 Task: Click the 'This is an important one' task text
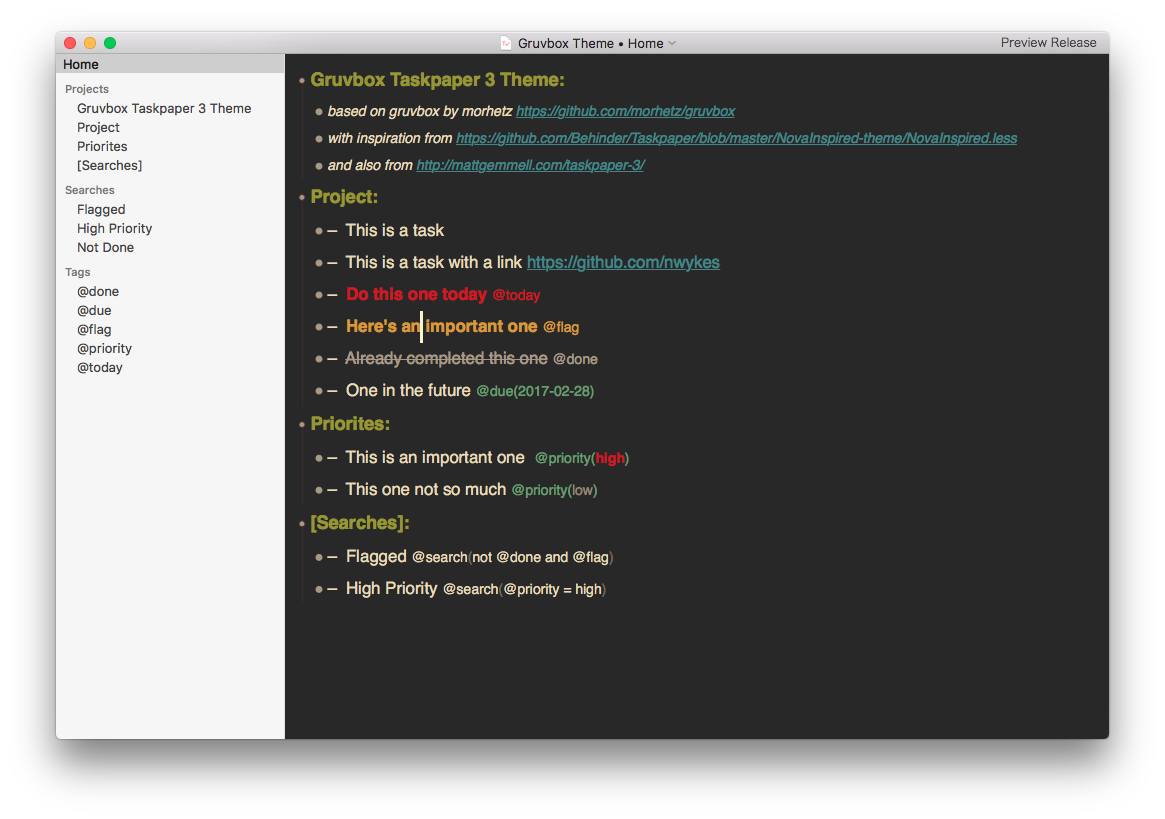pyautogui.click(x=435, y=457)
